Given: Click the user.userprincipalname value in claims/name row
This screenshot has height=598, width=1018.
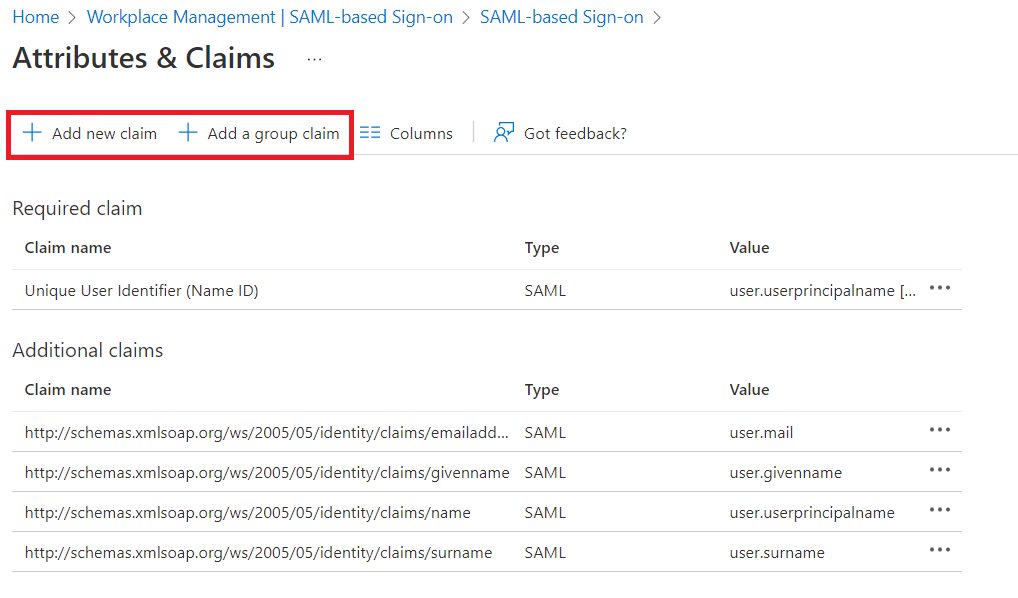Looking at the screenshot, I should 812,513.
